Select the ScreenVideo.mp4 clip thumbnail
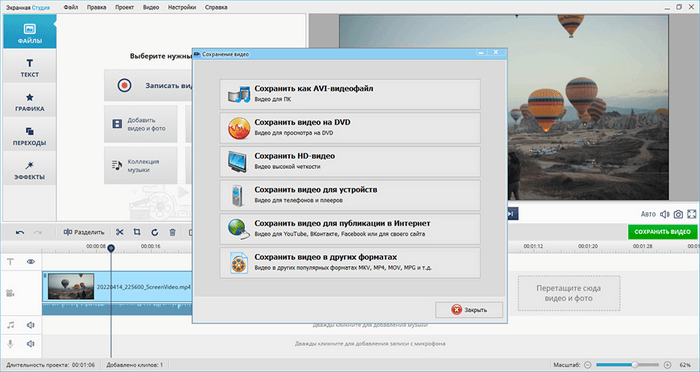This screenshot has width=700, height=372. click(x=71, y=286)
